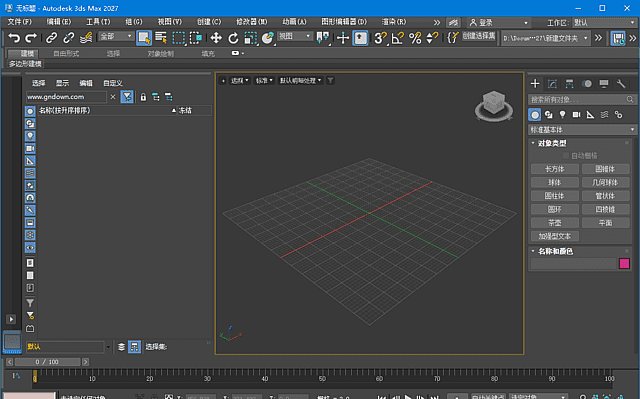Open the pink object color swatch
Screen dimensions: 640x399
pos(624,264)
